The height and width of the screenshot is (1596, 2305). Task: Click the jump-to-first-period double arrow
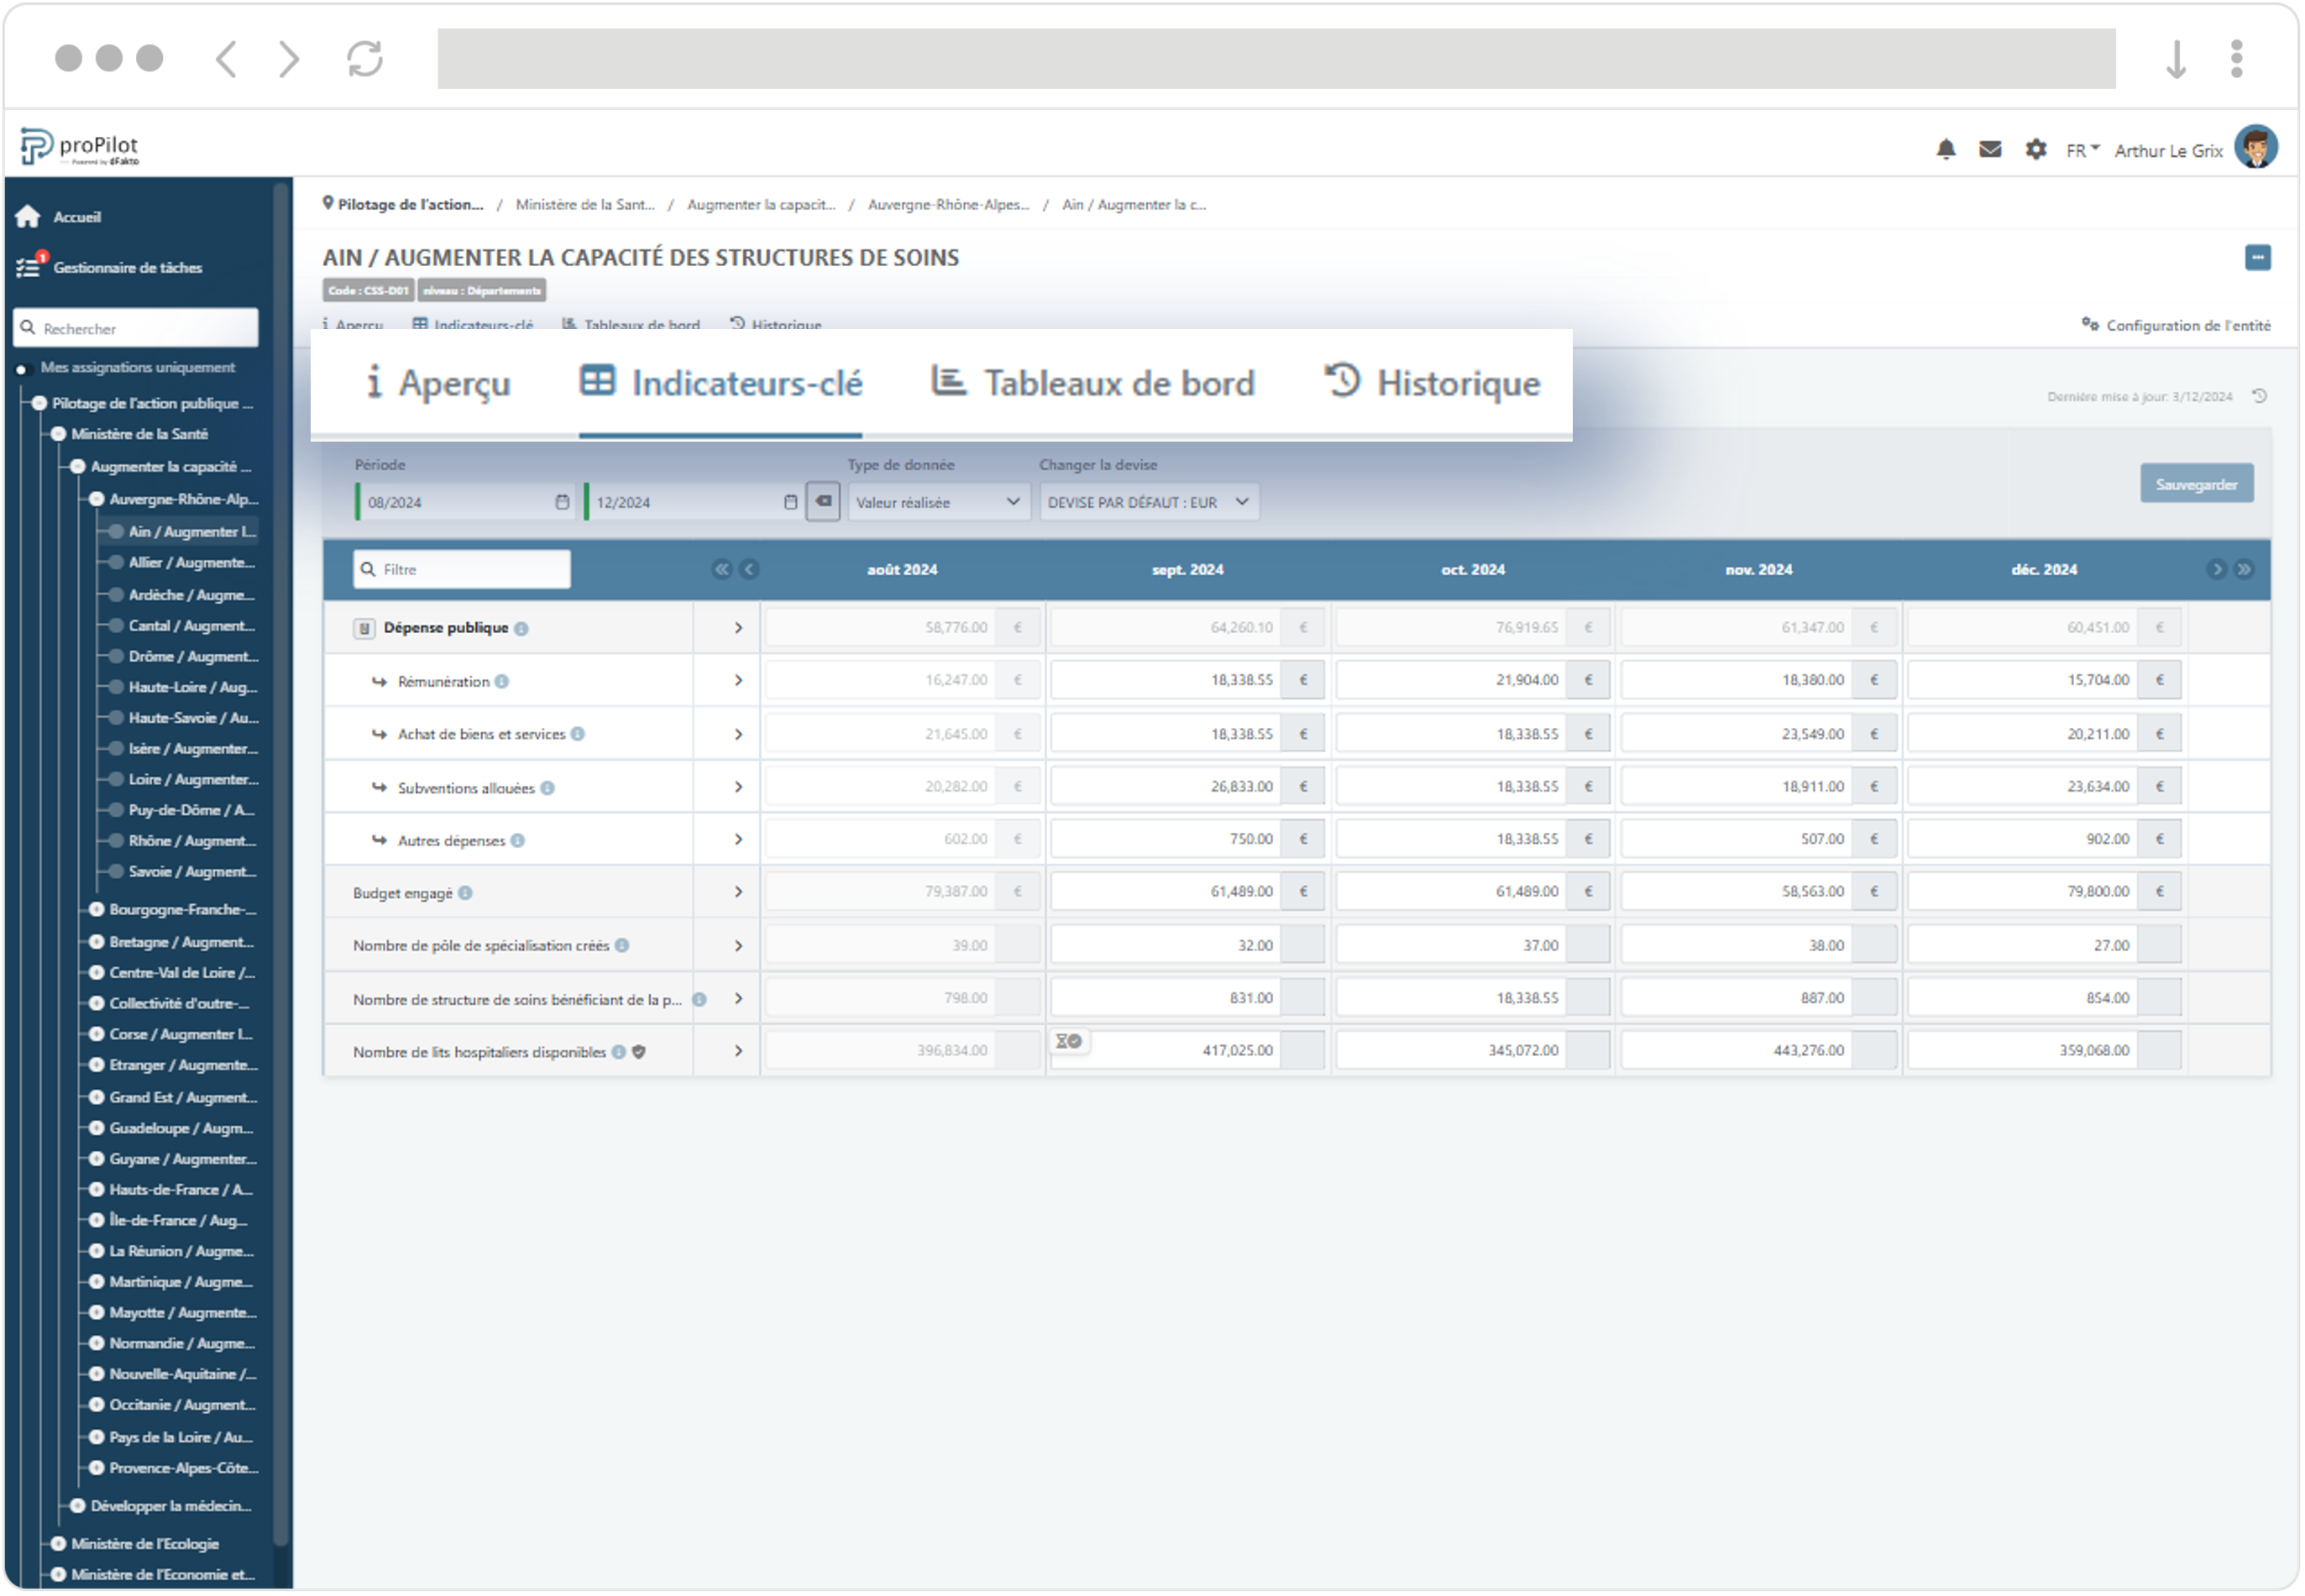(721, 570)
